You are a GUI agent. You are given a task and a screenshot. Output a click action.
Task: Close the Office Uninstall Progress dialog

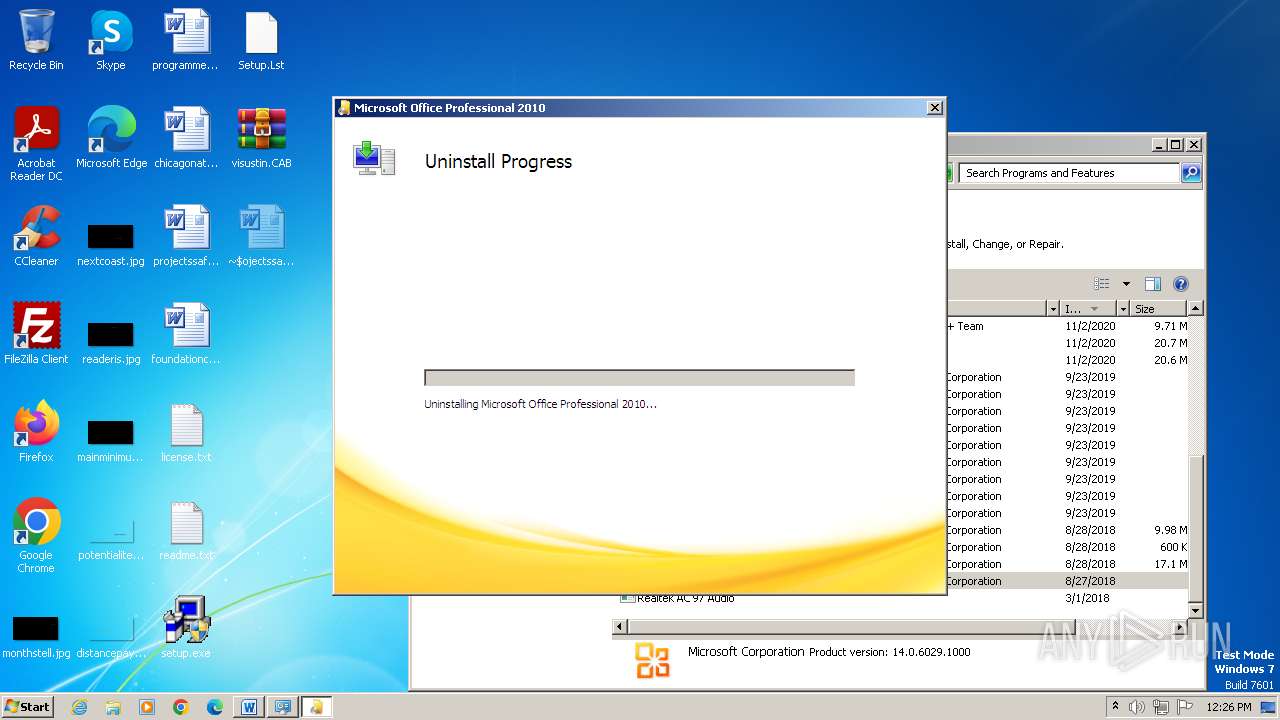coord(934,108)
